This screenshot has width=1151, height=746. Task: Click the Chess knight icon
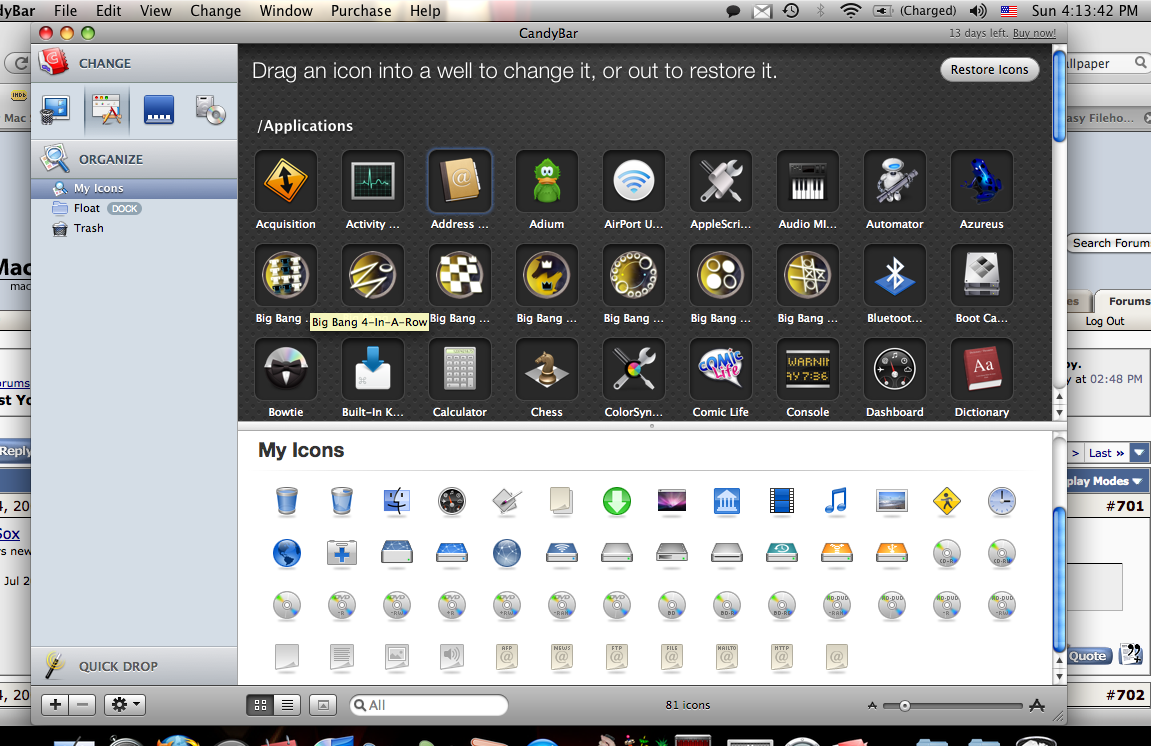click(547, 369)
